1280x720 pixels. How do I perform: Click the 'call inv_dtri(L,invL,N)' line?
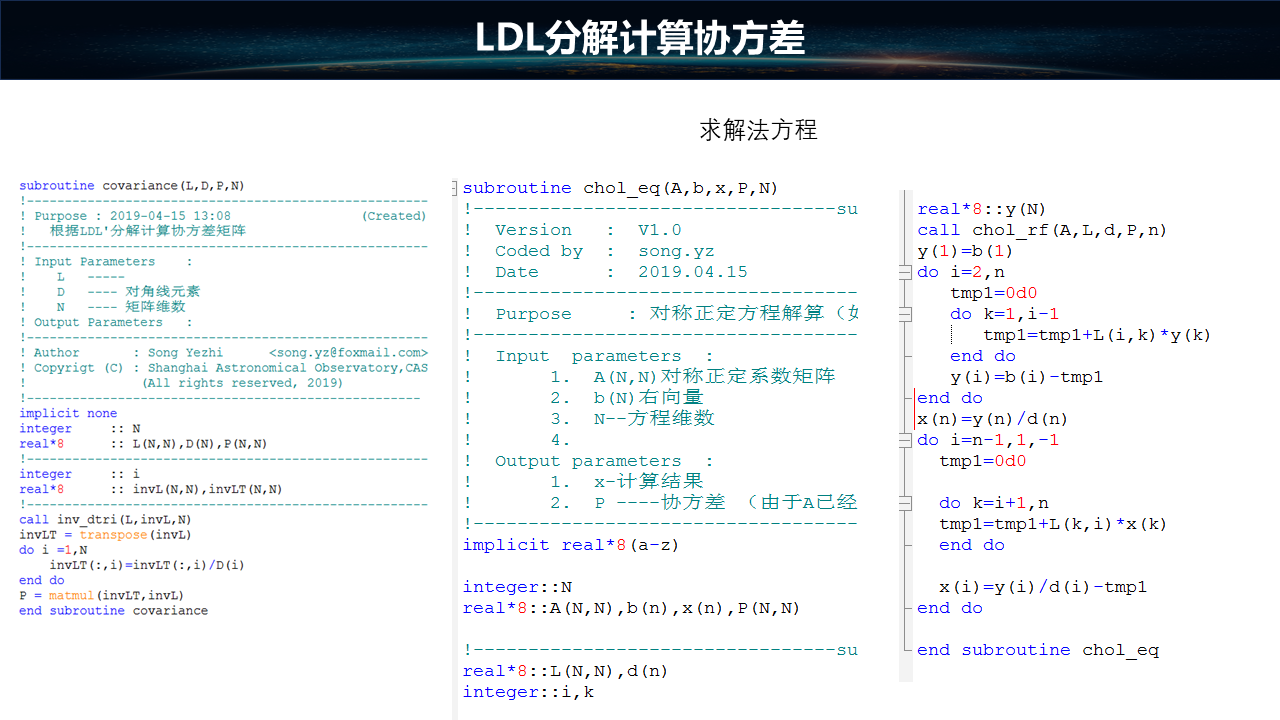coord(105,520)
